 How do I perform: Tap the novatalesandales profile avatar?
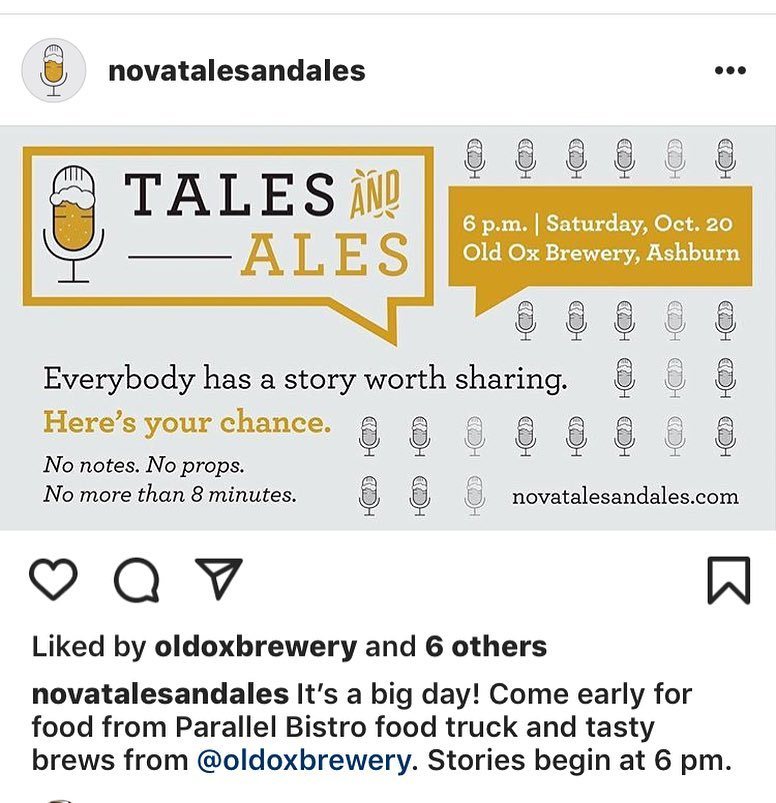(x=53, y=71)
